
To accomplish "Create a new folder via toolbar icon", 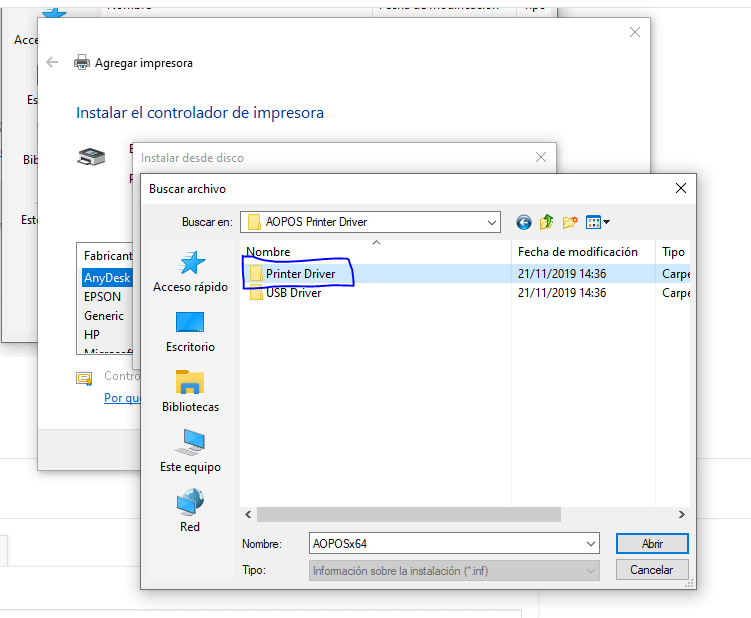I will pyautogui.click(x=570, y=222).
